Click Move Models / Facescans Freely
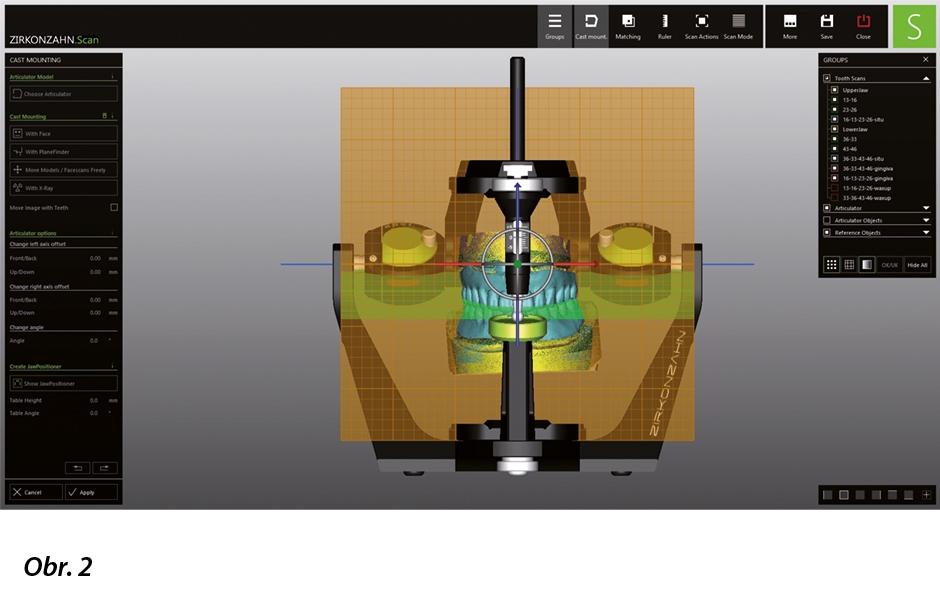940x600 pixels. tap(64, 170)
